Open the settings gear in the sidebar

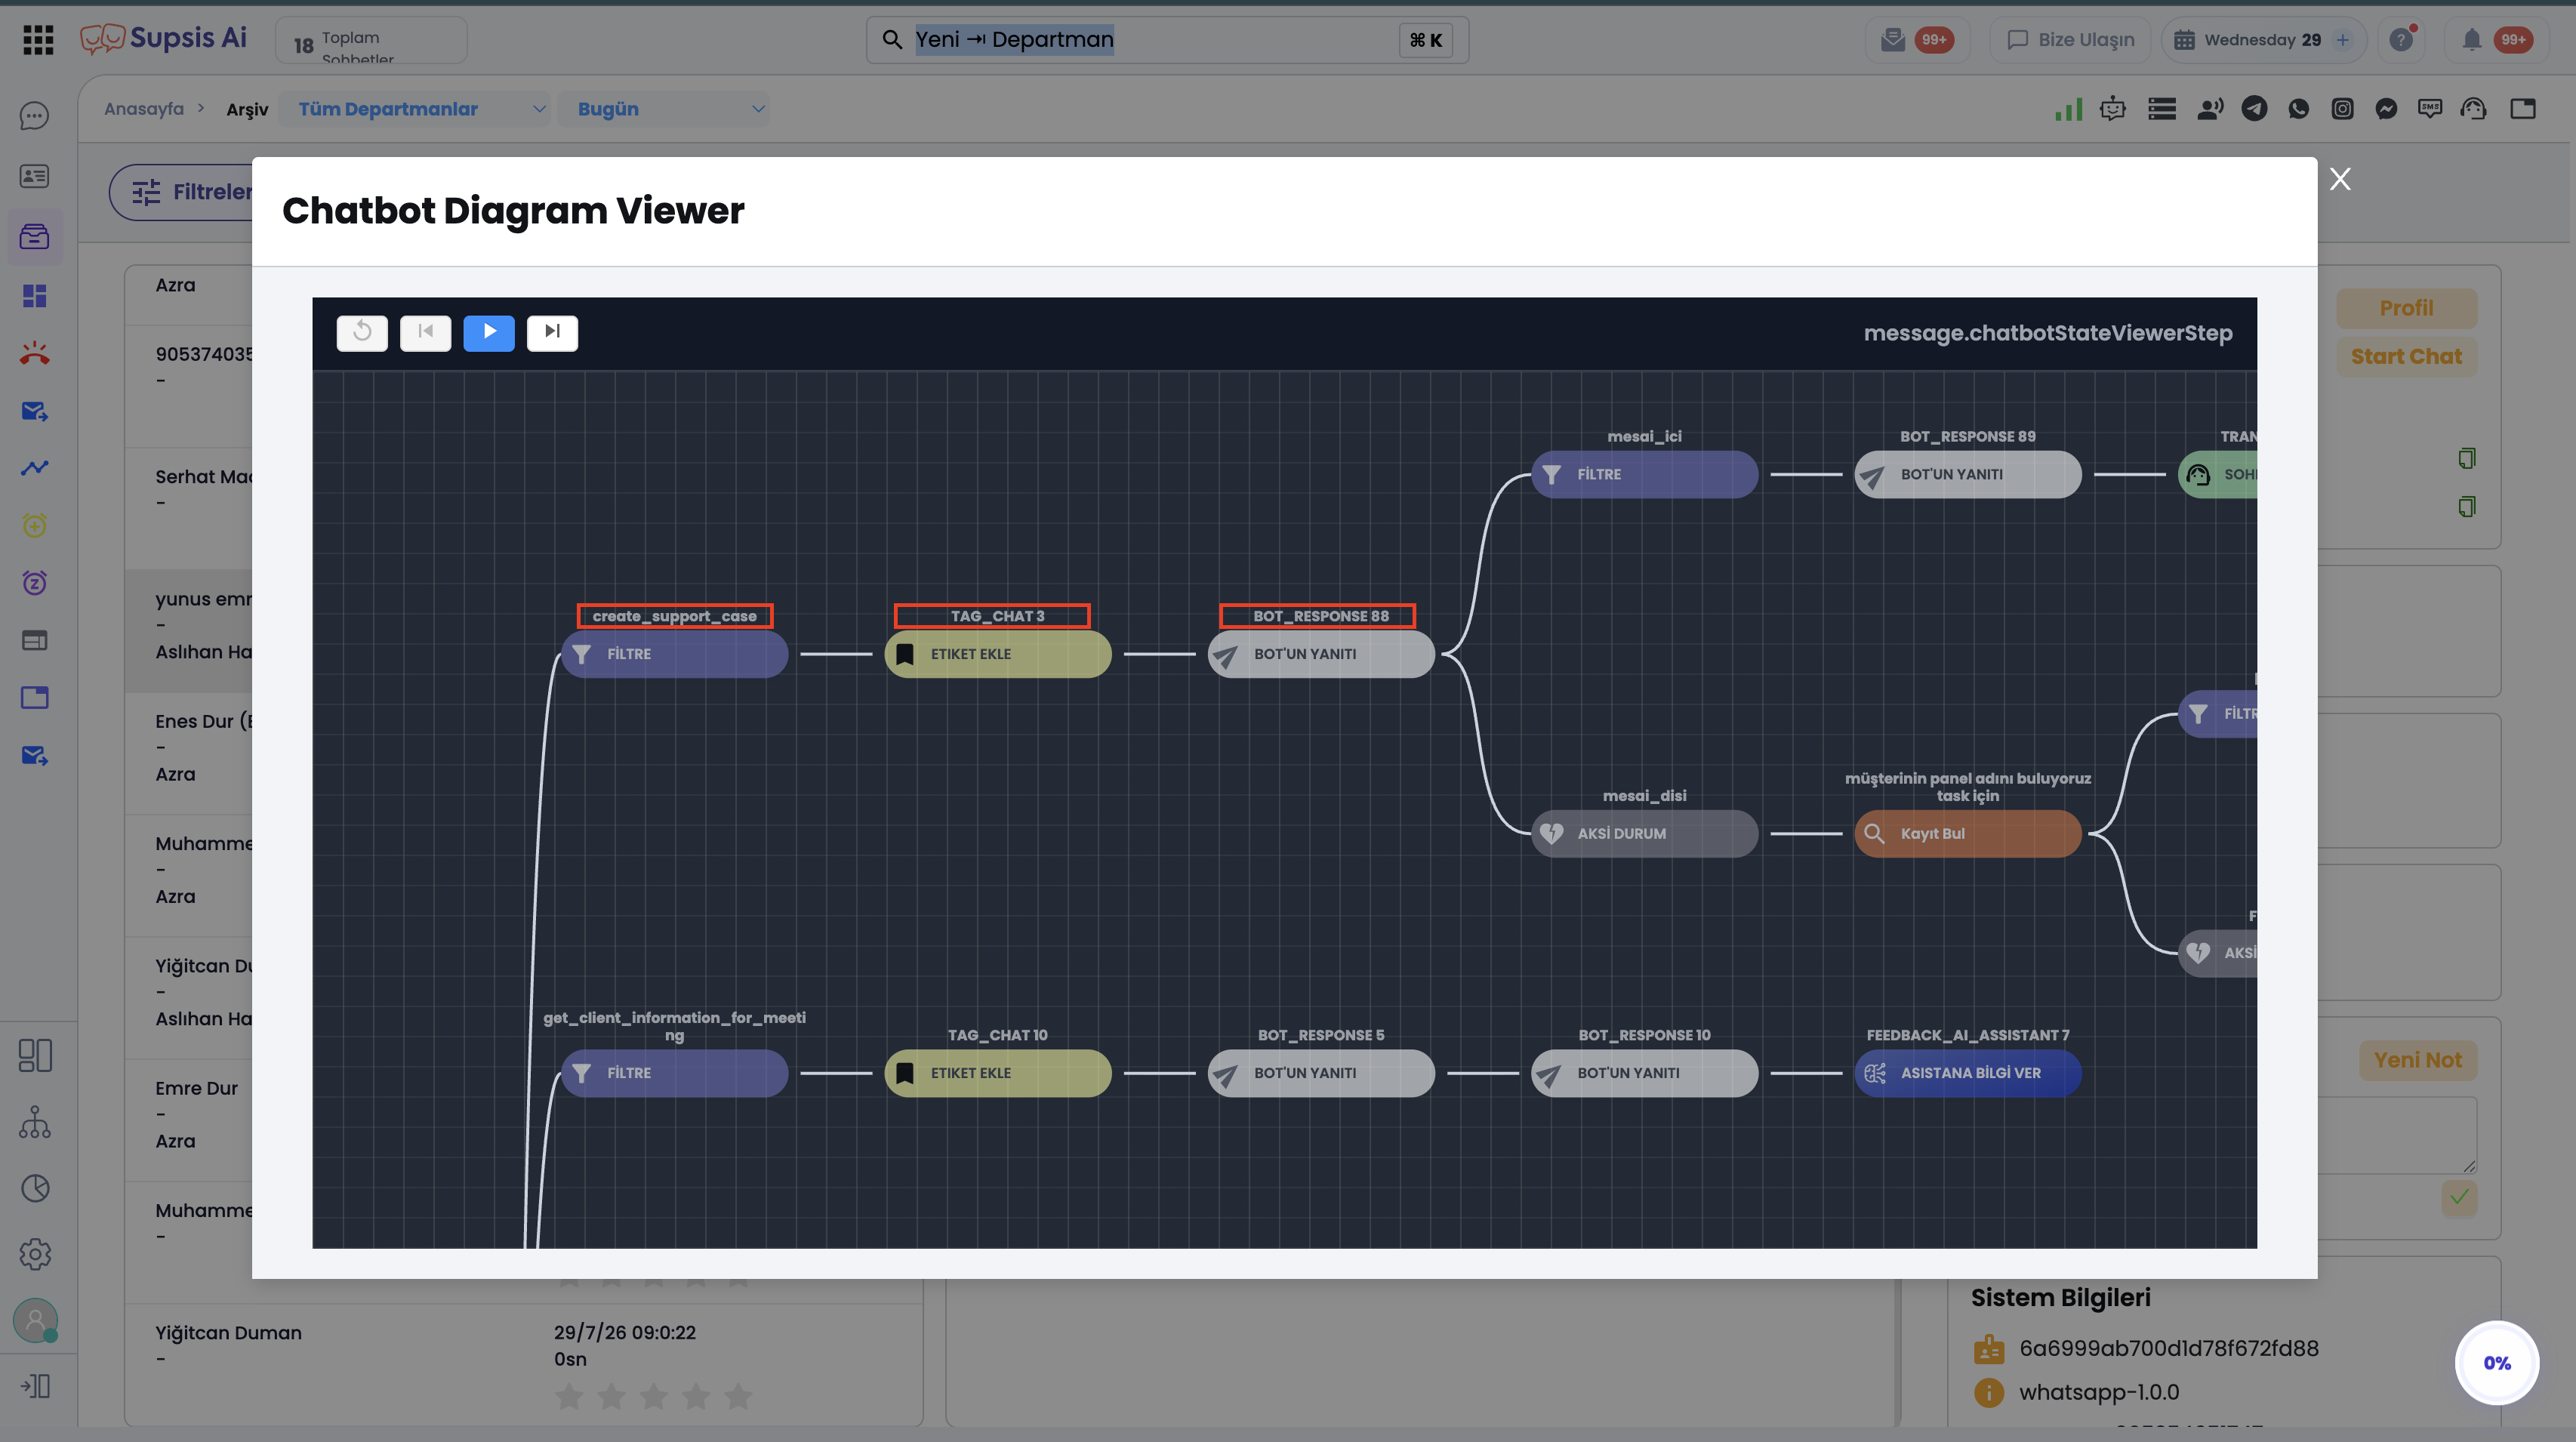[x=35, y=1254]
